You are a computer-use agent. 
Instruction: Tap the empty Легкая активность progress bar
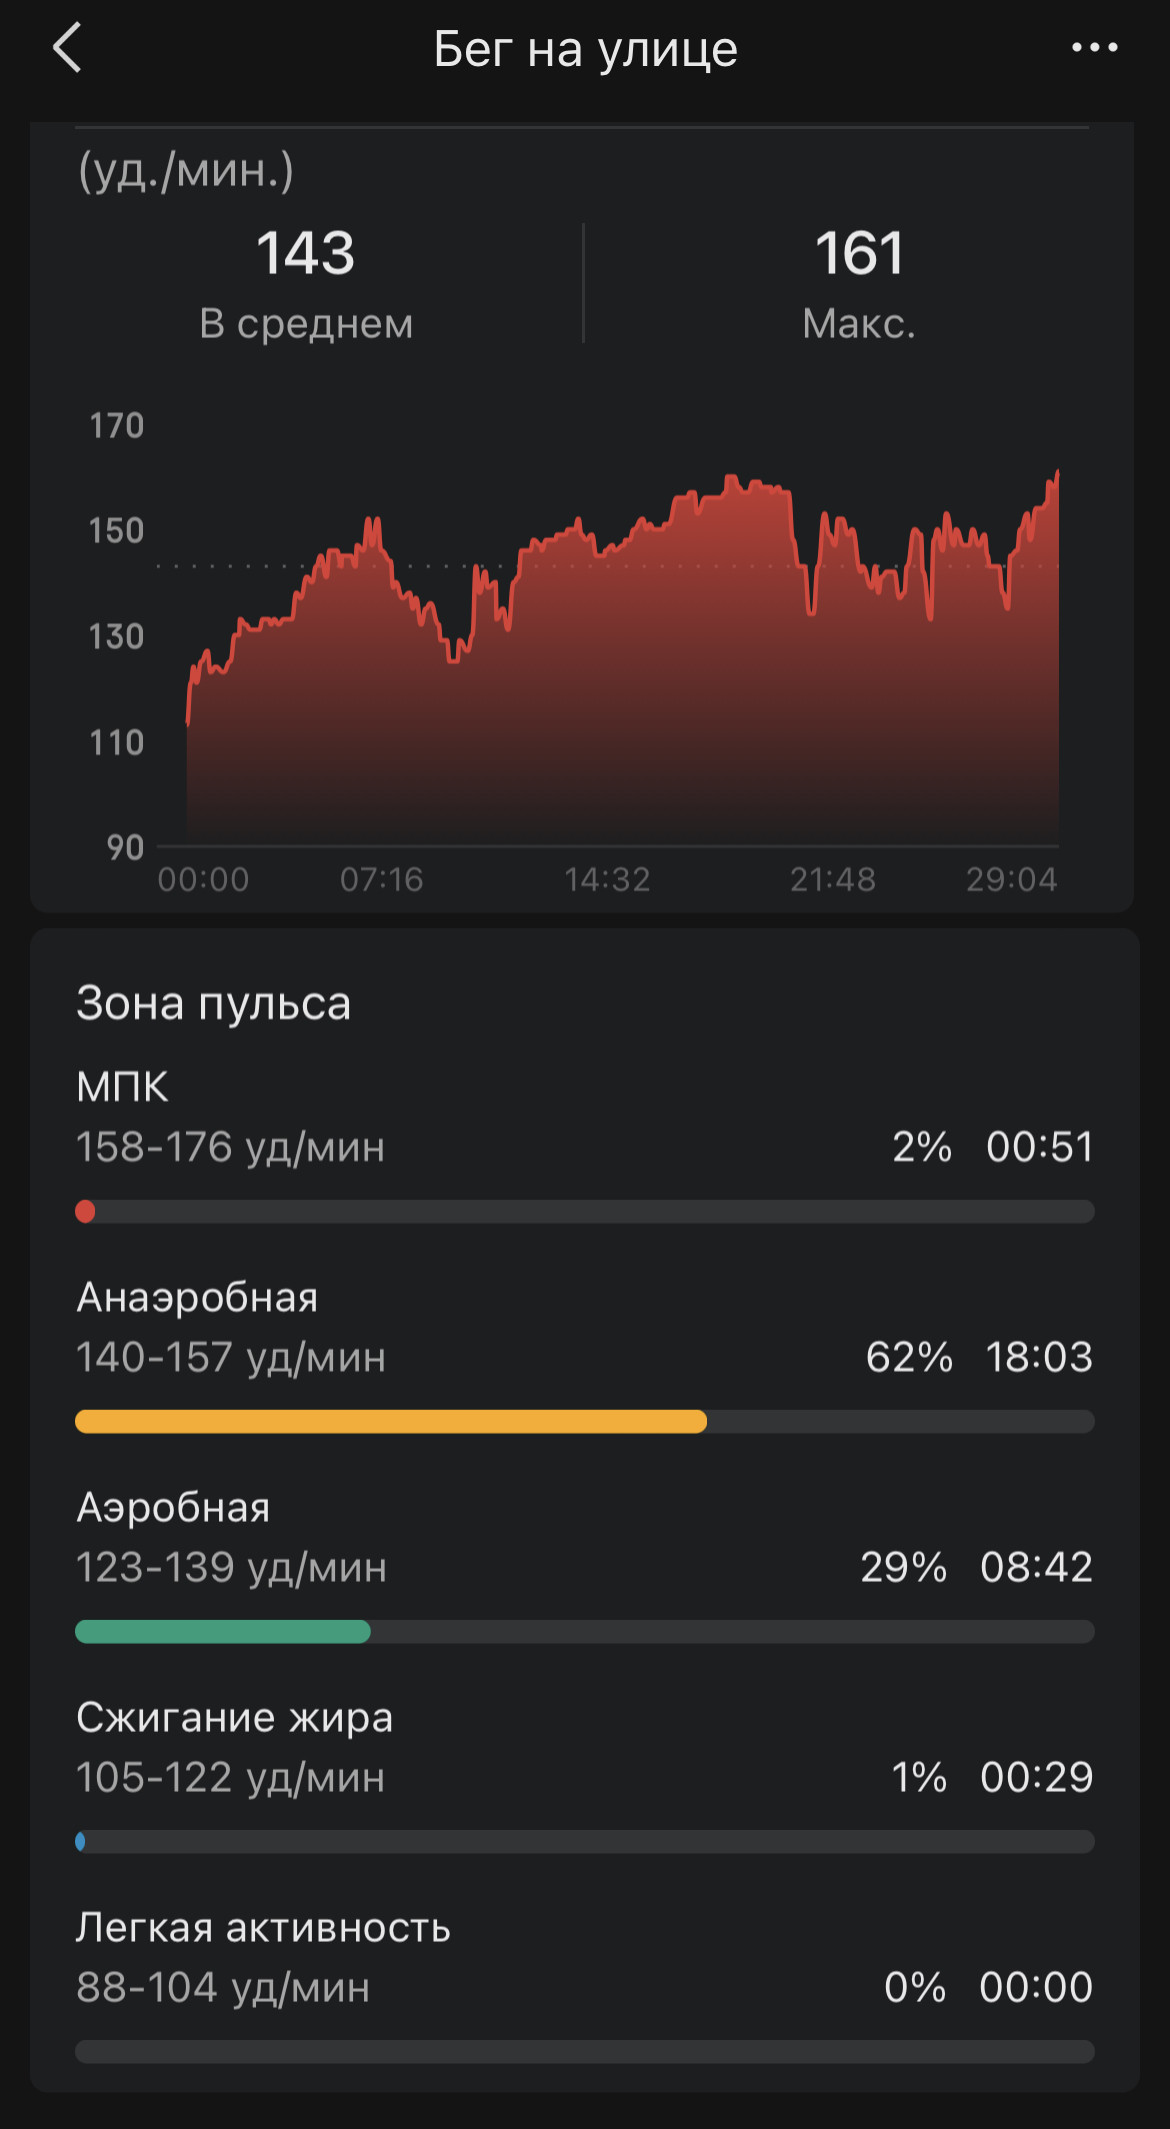coord(585,2051)
